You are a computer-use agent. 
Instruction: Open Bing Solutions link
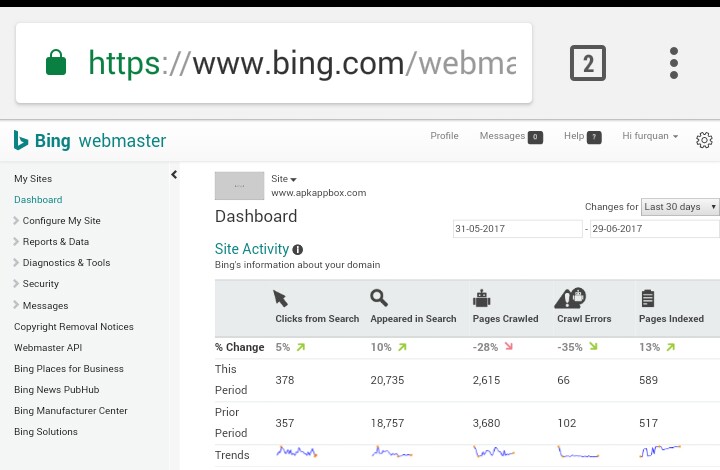coord(46,432)
